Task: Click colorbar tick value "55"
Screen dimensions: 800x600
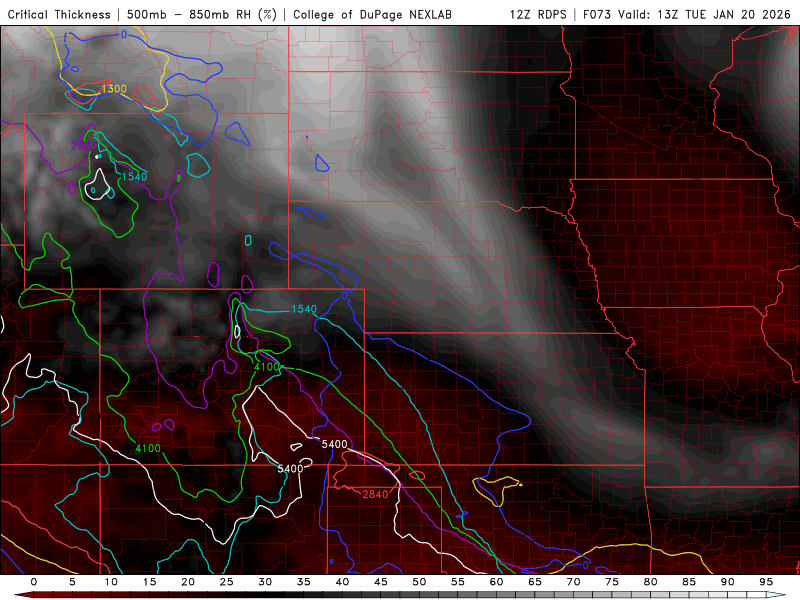Action: pyautogui.click(x=458, y=582)
